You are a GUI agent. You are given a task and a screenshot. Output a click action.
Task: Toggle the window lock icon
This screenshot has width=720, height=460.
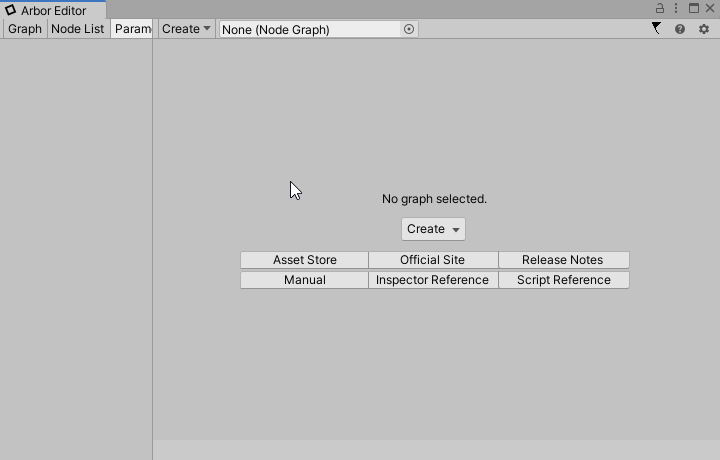click(660, 9)
